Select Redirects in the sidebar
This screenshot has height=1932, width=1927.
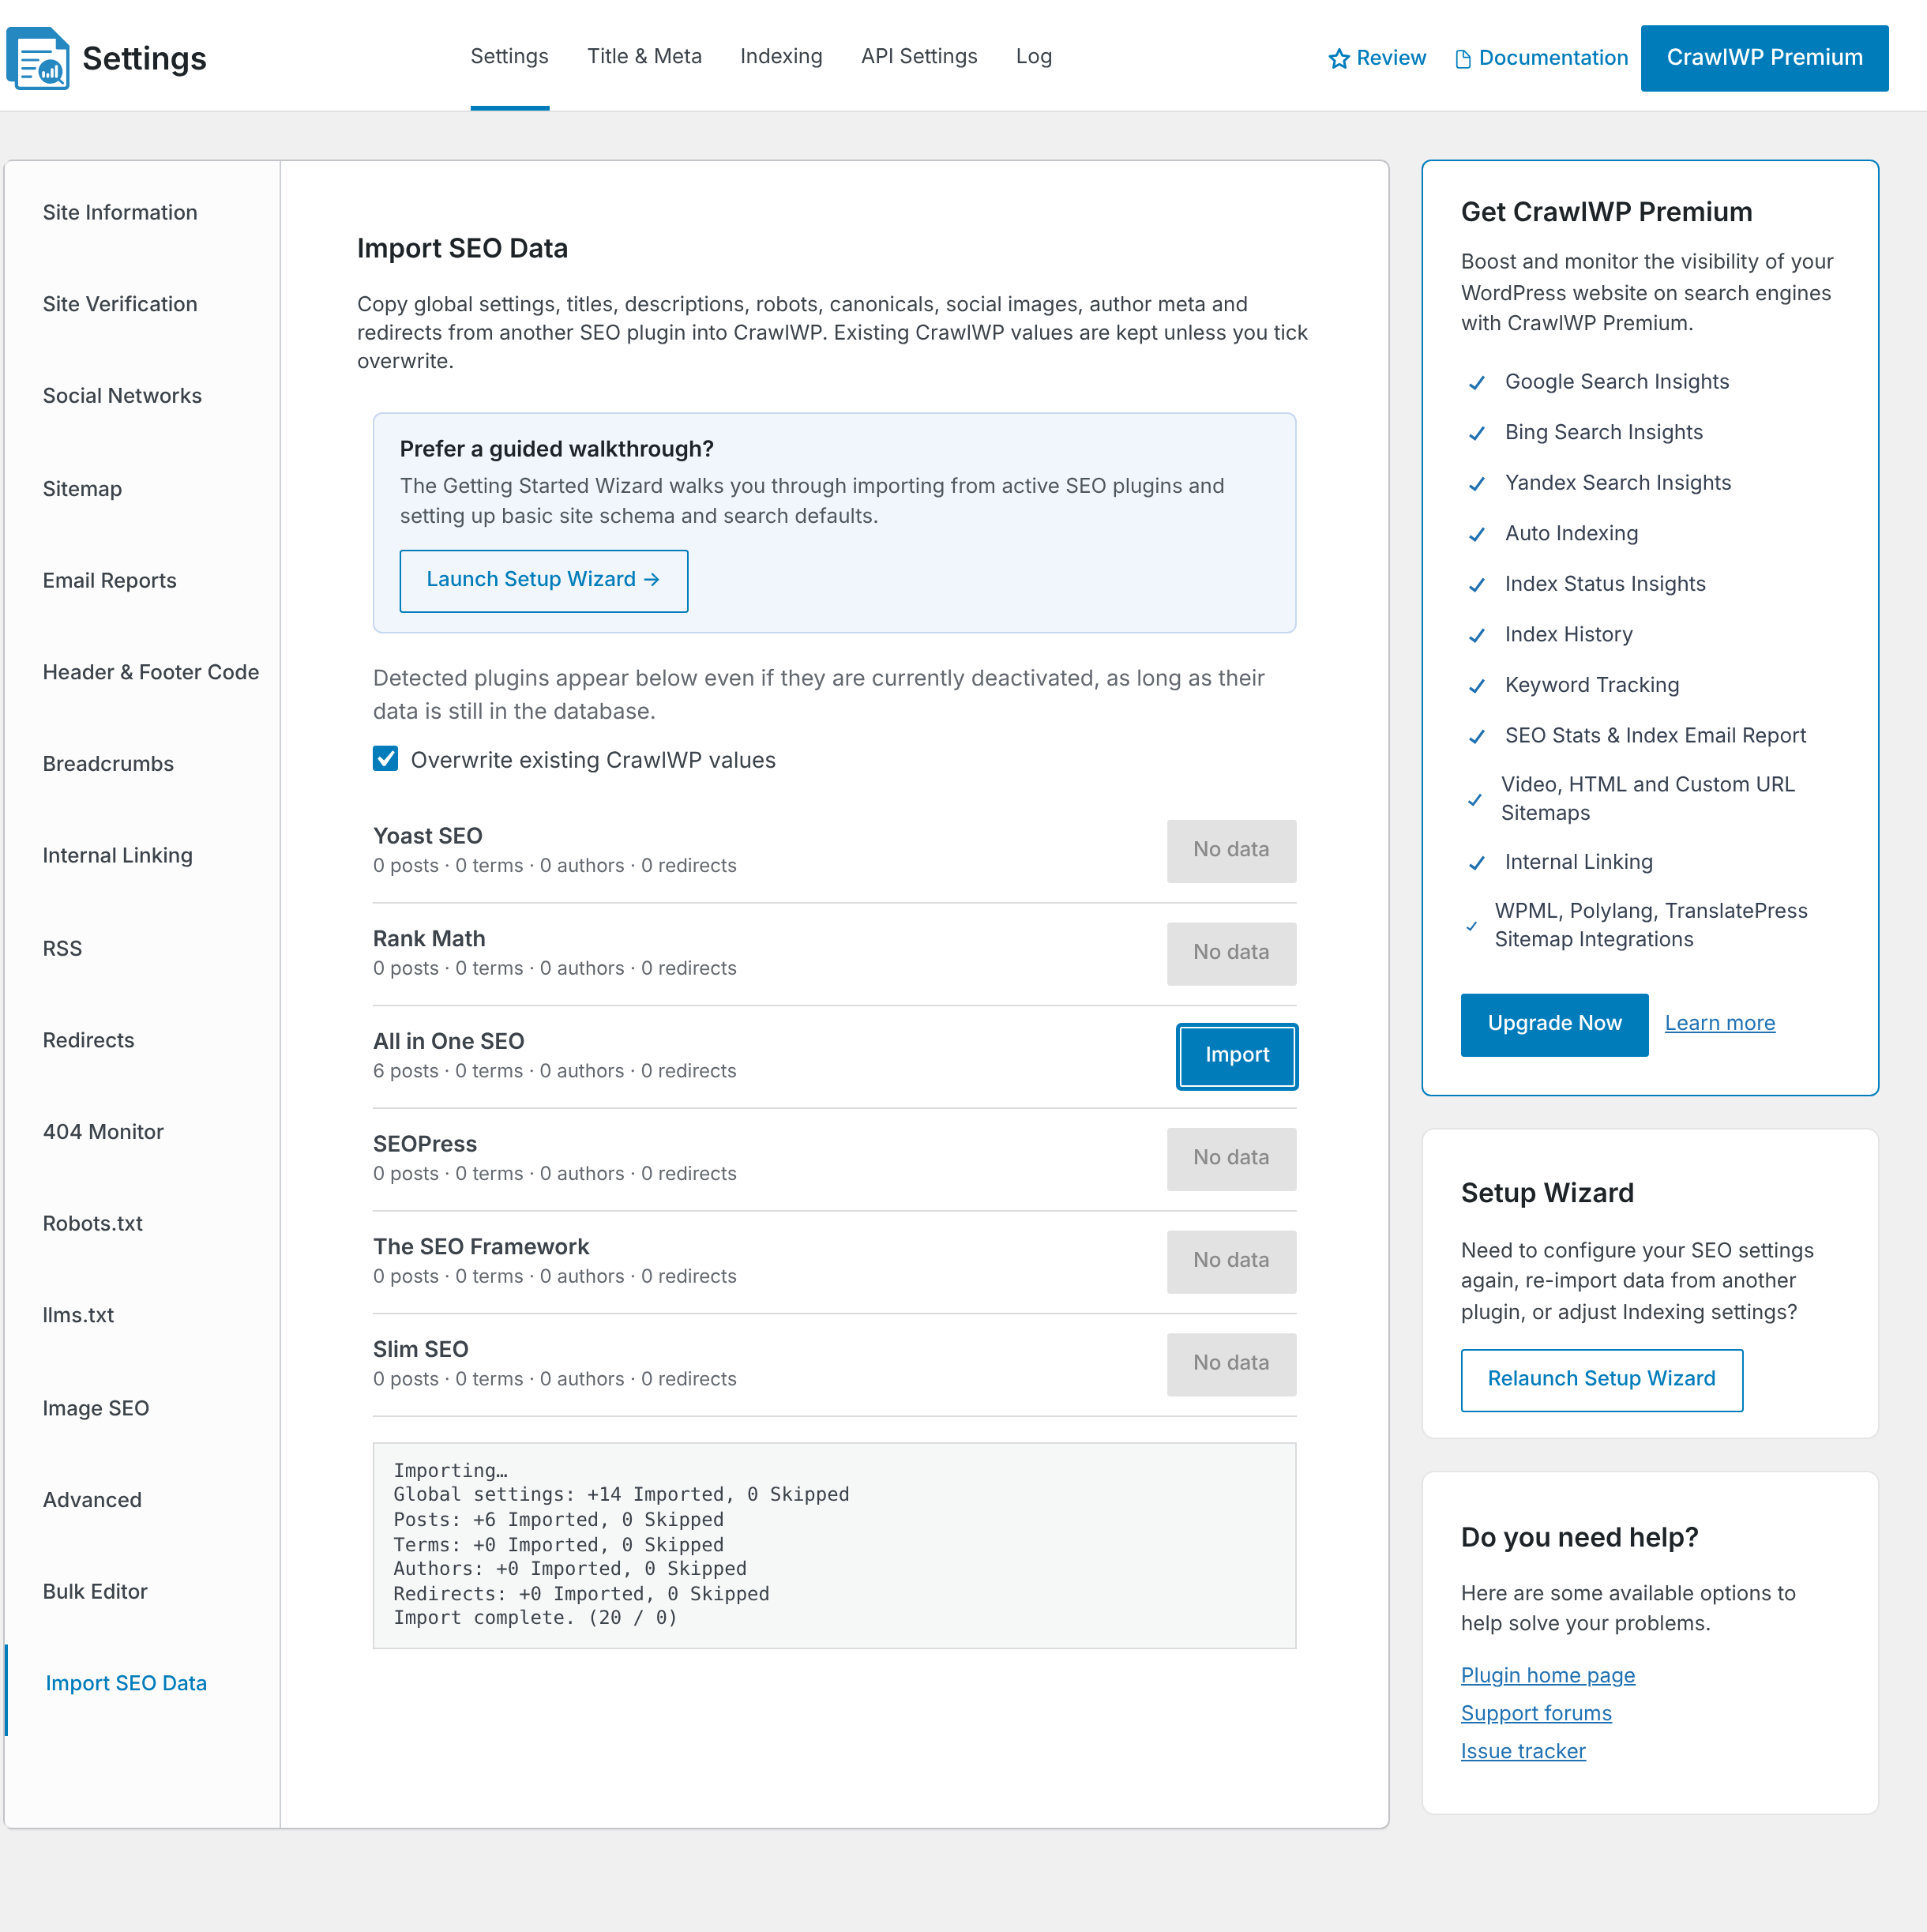tap(88, 1040)
